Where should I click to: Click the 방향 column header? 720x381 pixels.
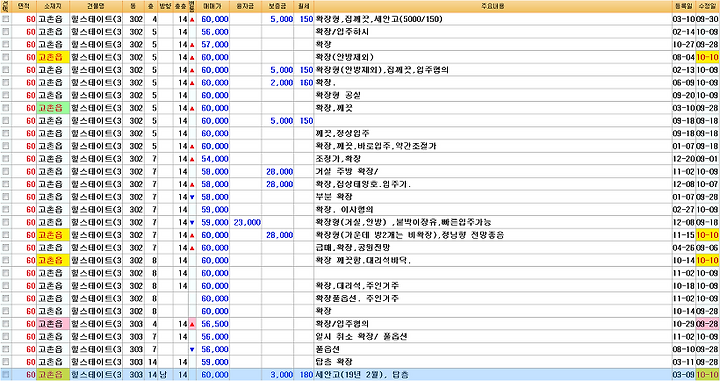click(165, 6)
